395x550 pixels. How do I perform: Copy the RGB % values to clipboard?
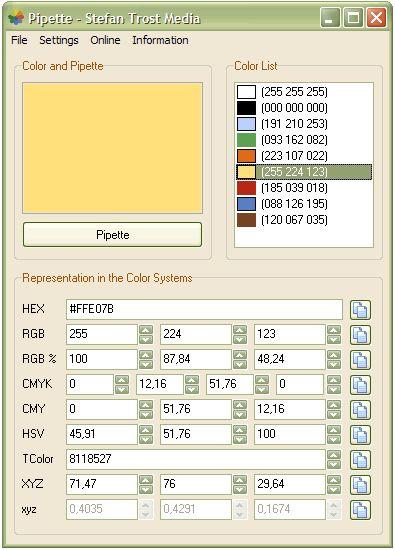point(360,360)
